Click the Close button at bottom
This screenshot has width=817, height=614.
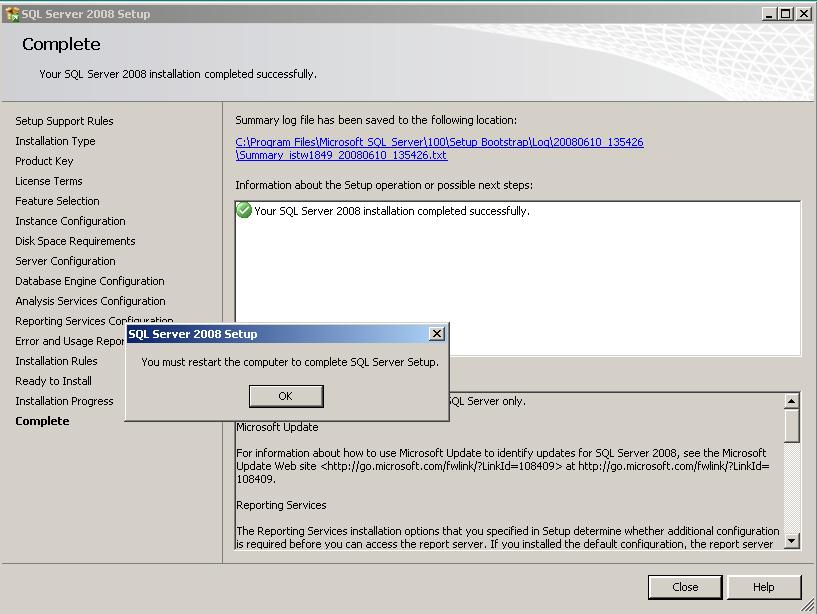685,587
